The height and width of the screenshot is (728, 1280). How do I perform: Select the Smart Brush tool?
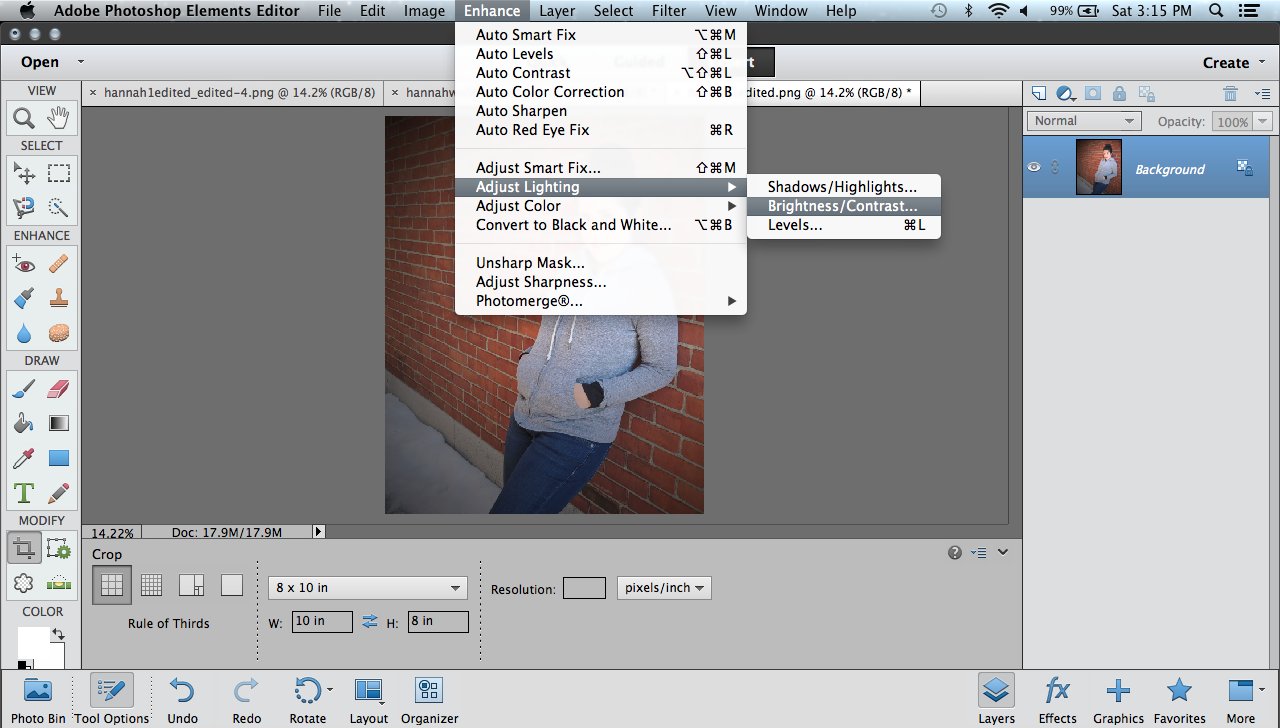click(23, 298)
